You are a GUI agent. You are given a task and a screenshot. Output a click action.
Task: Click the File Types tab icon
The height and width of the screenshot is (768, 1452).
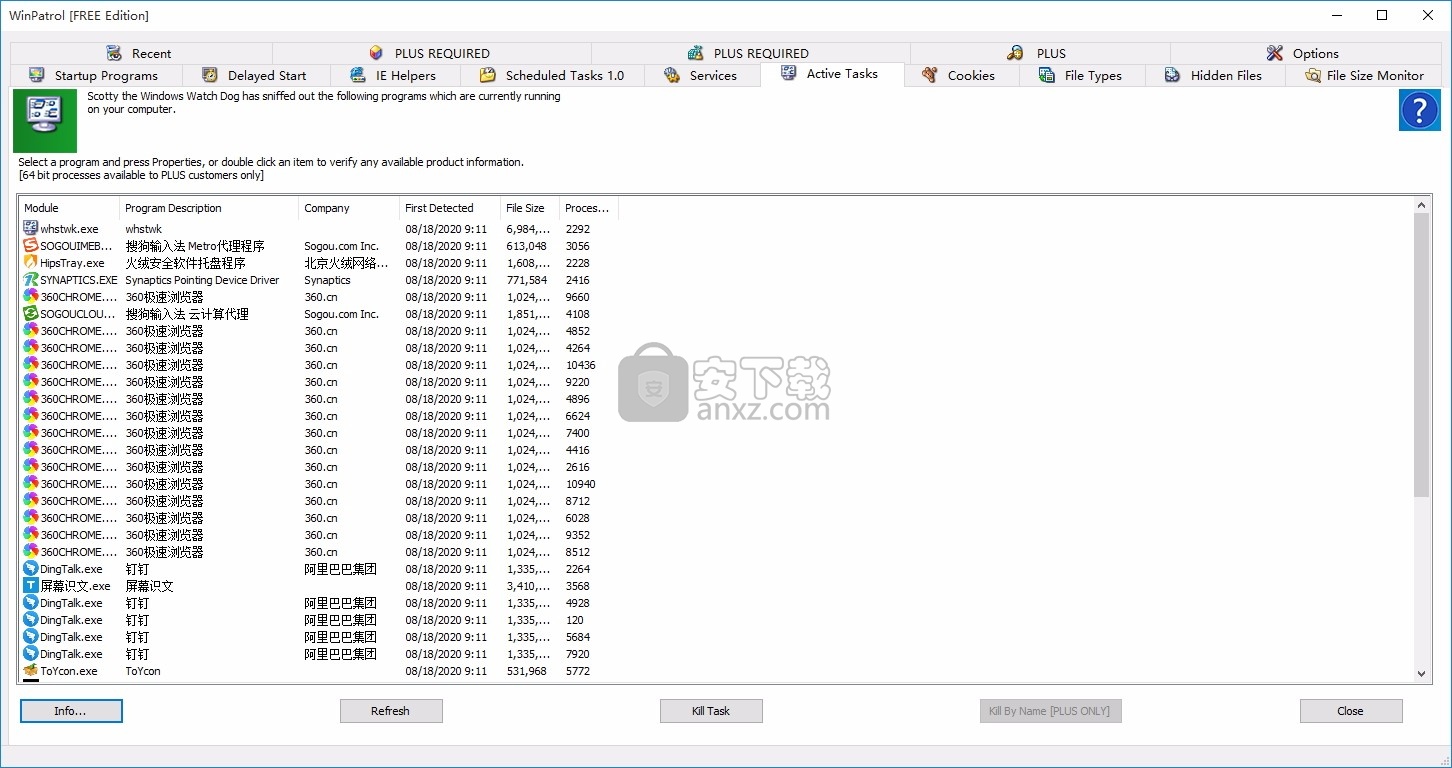coord(1047,75)
